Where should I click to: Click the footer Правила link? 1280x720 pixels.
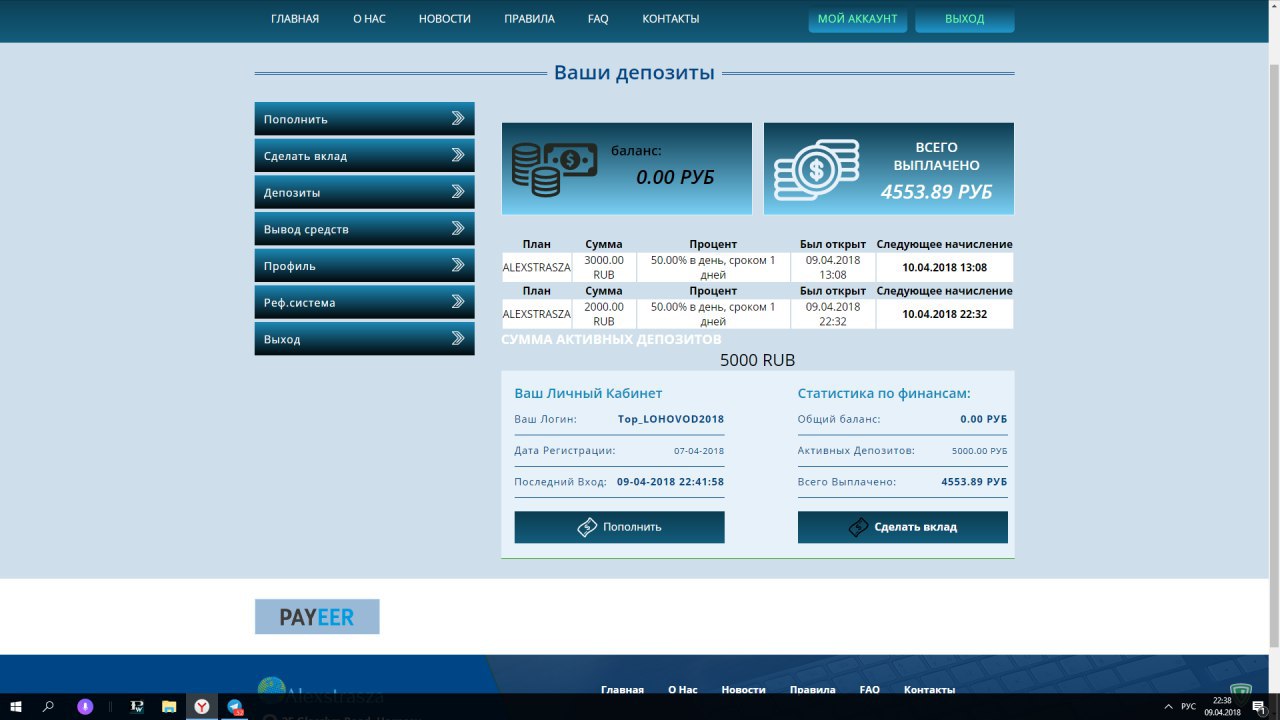(812, 689)
